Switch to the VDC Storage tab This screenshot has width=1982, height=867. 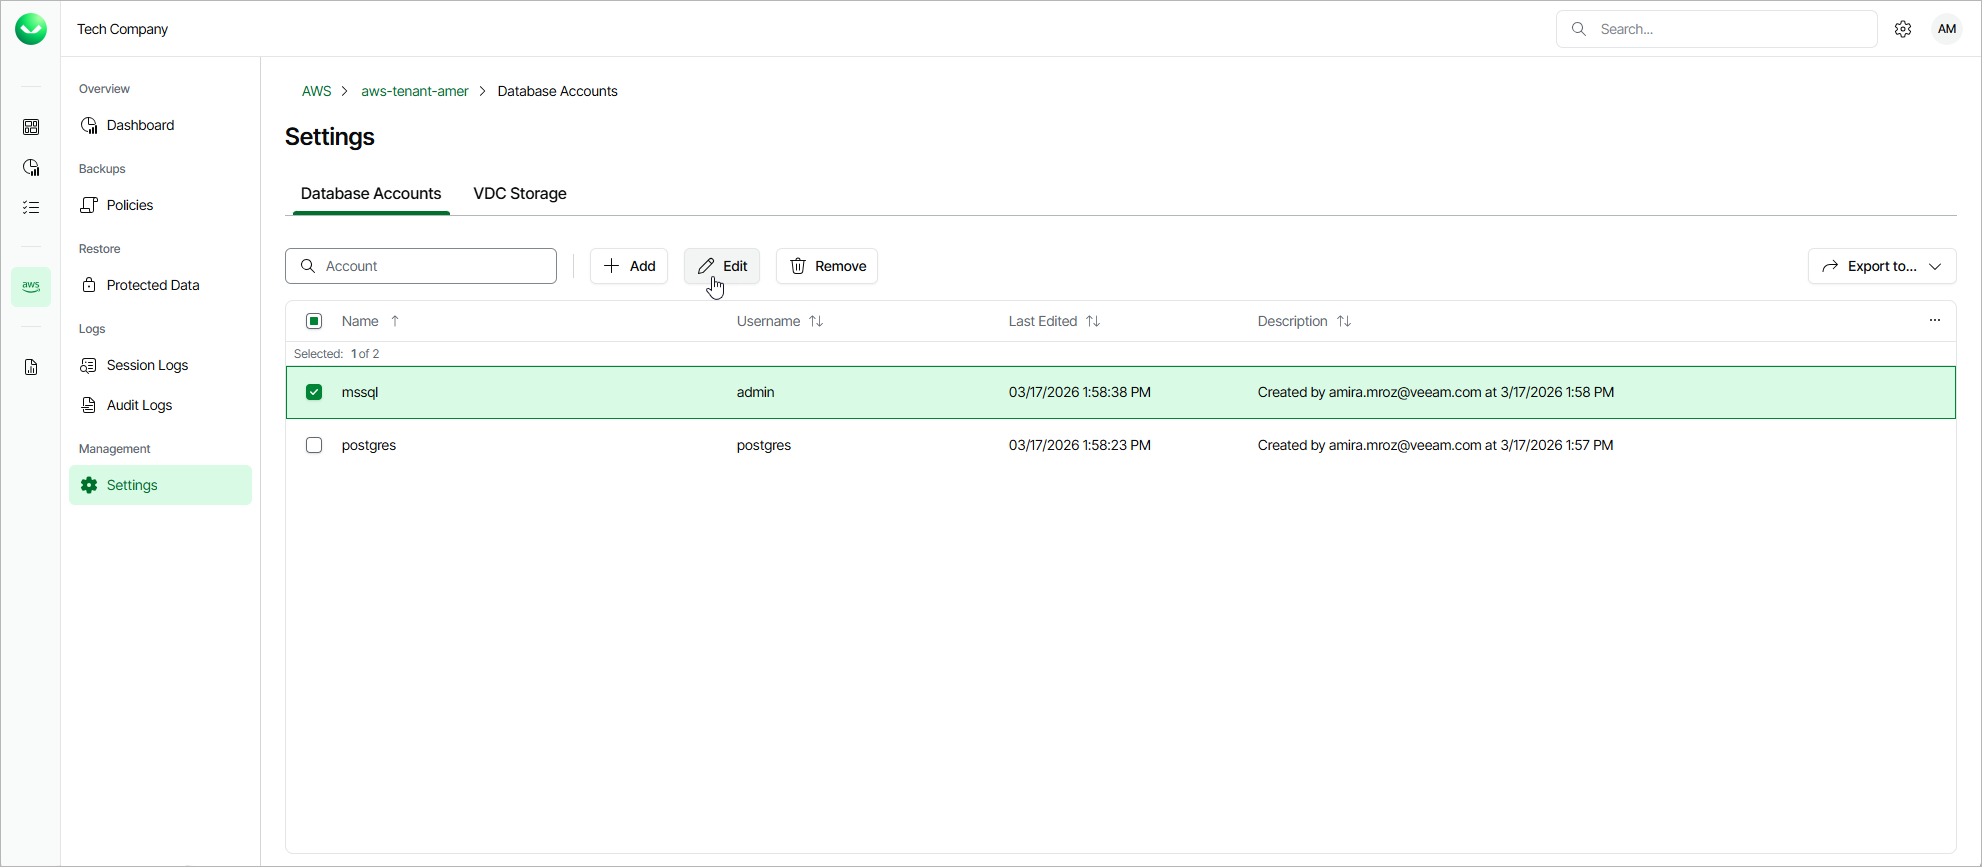[x=520, y=194]
